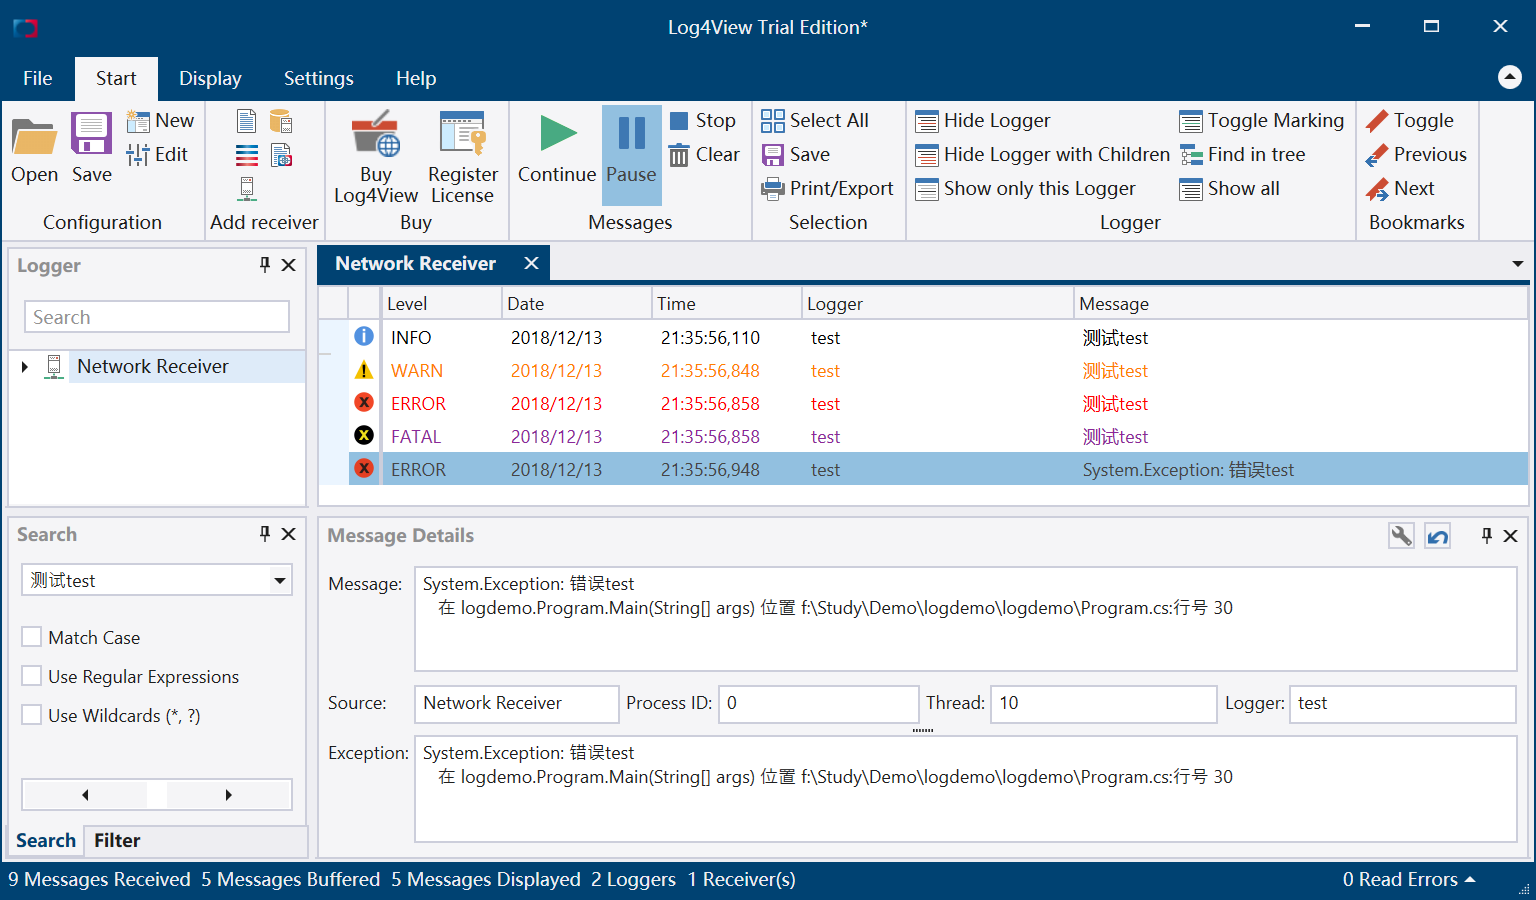Image resolution: width=1536 pixels, height=900 pixels.
Task: Save configuration using the purple floppy icon
Action: point(91,148)
